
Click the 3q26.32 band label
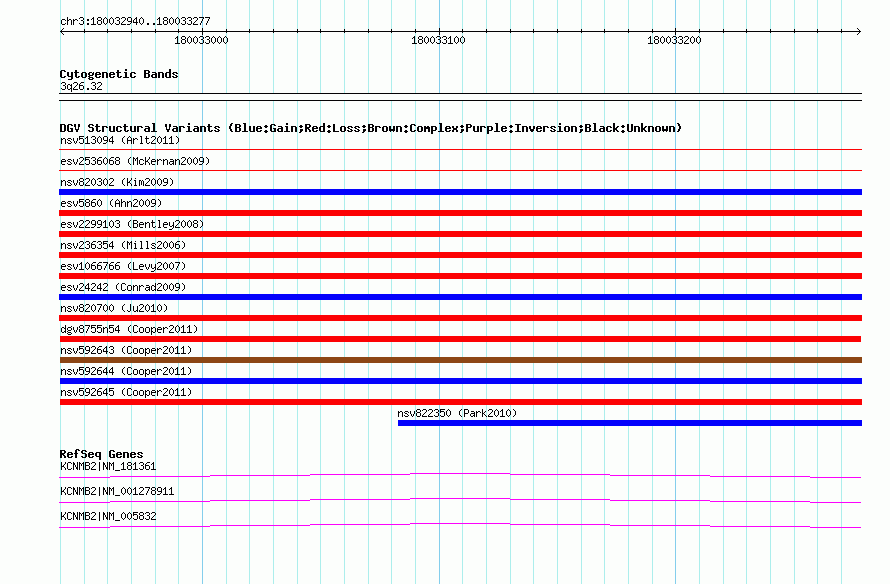tap(81, 86)
